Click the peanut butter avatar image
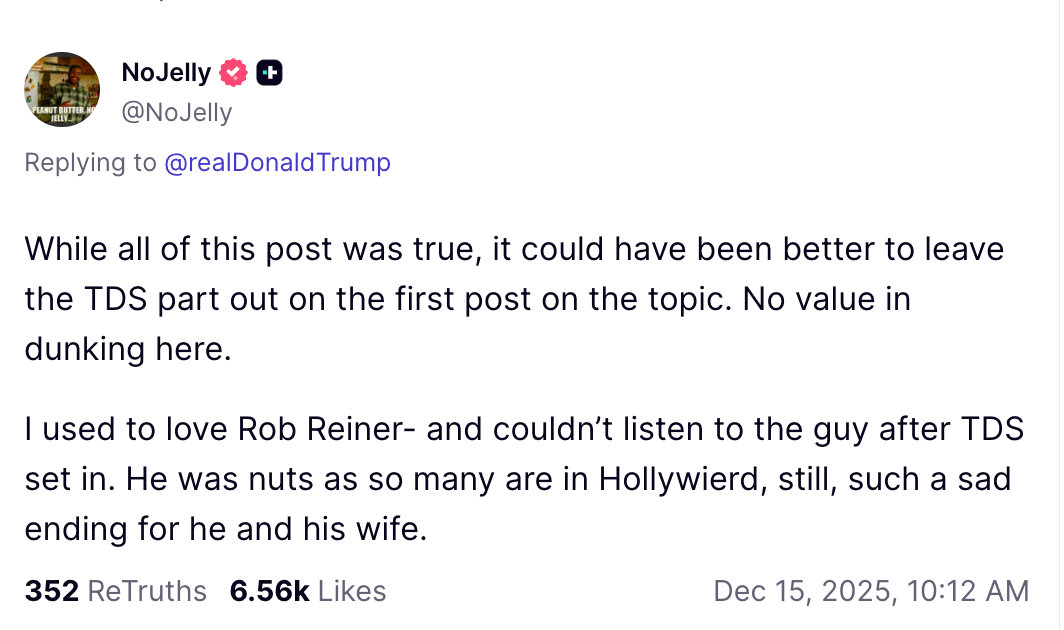Screen dimensions: 1064x630 tap(62, 89)
